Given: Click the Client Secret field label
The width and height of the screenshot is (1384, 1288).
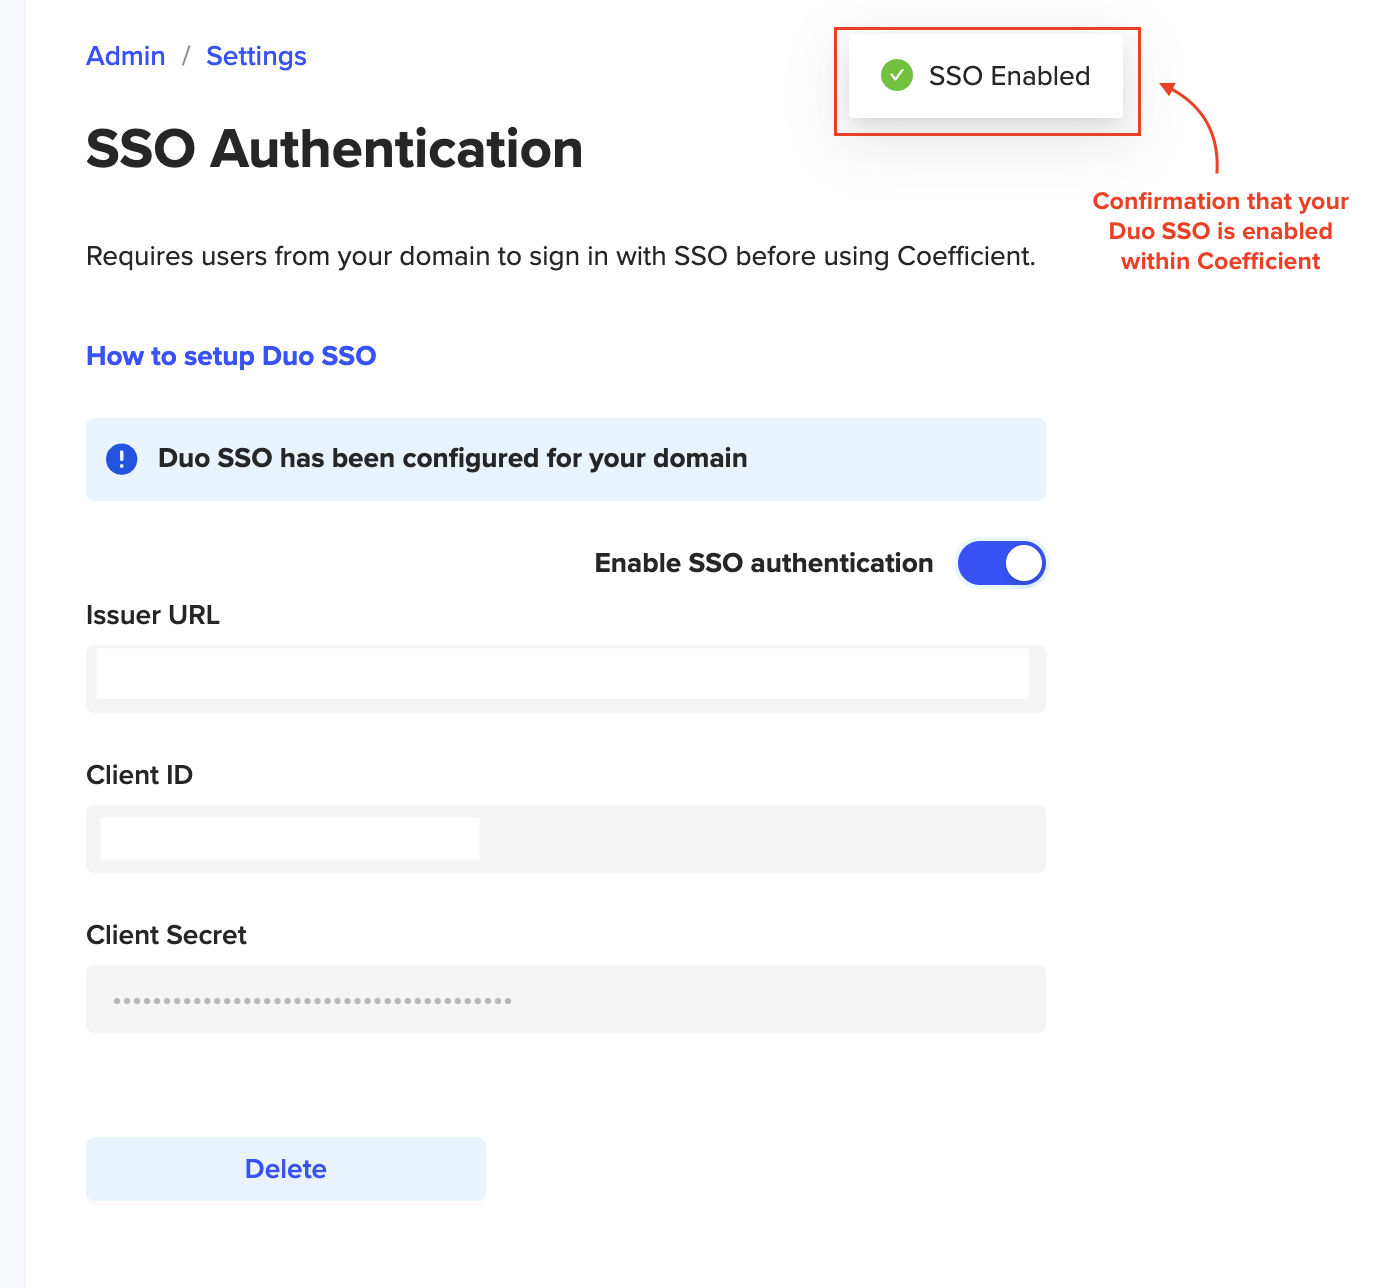Looking at the screenshot, I should click(166, 935).
